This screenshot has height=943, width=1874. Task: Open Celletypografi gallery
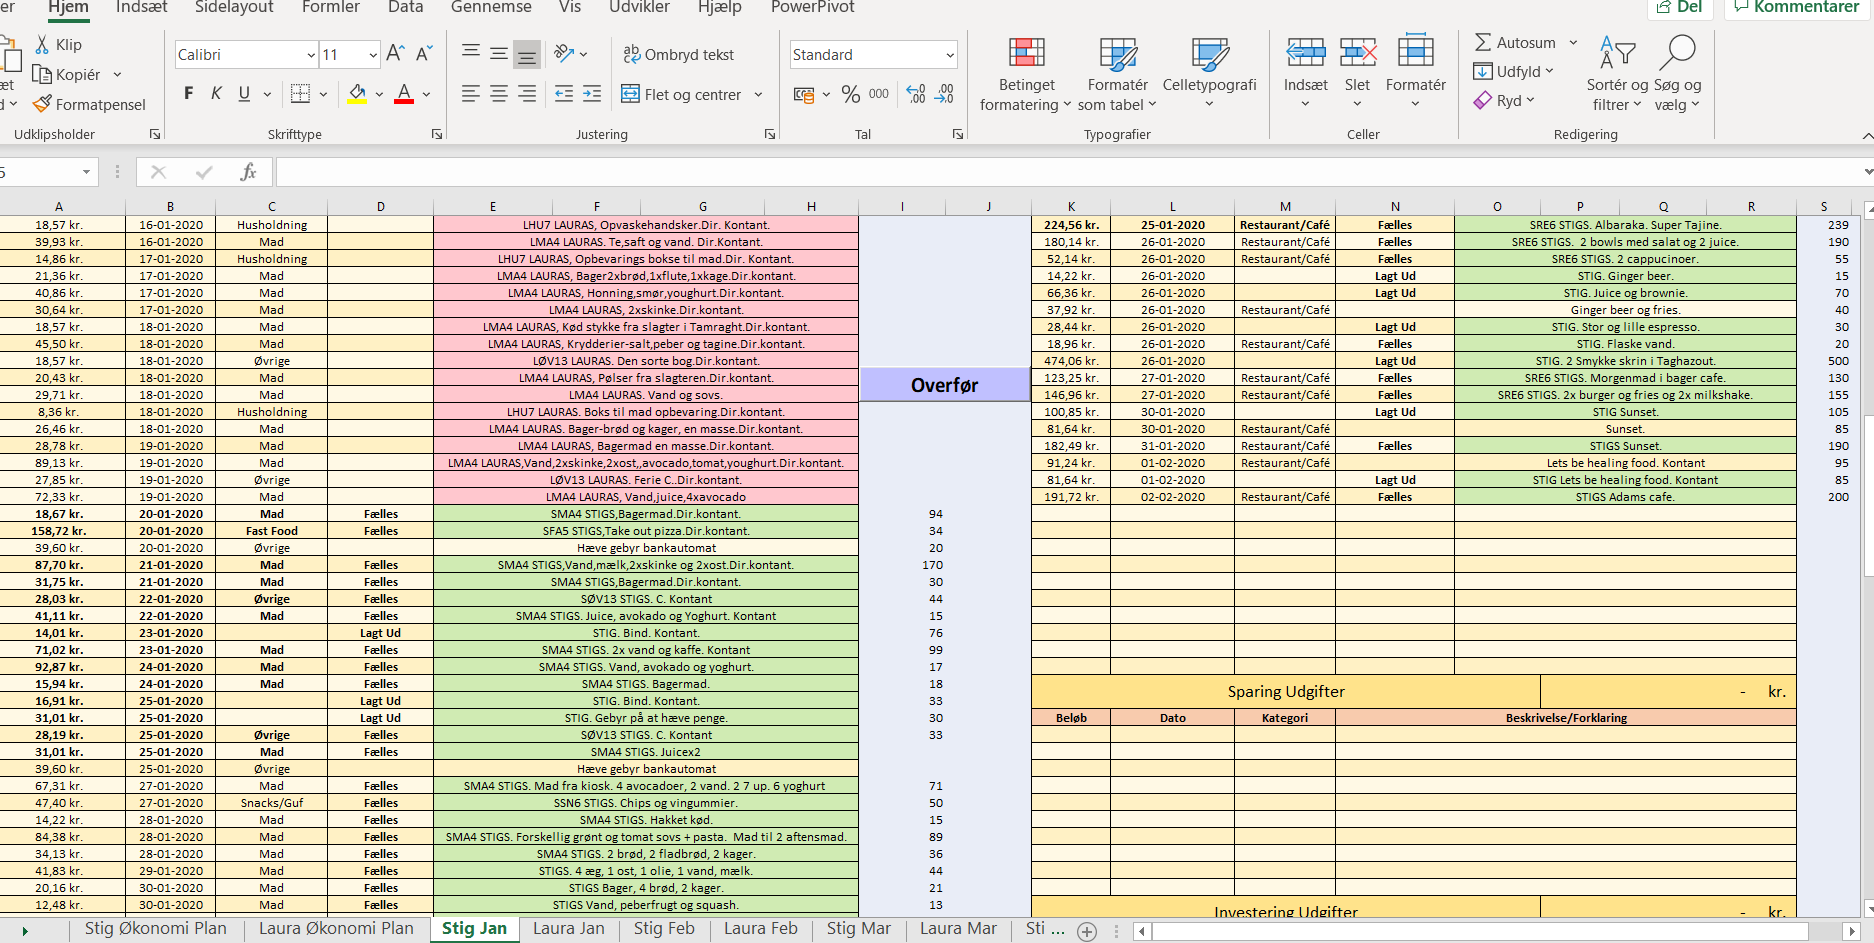click(1209, 72)
